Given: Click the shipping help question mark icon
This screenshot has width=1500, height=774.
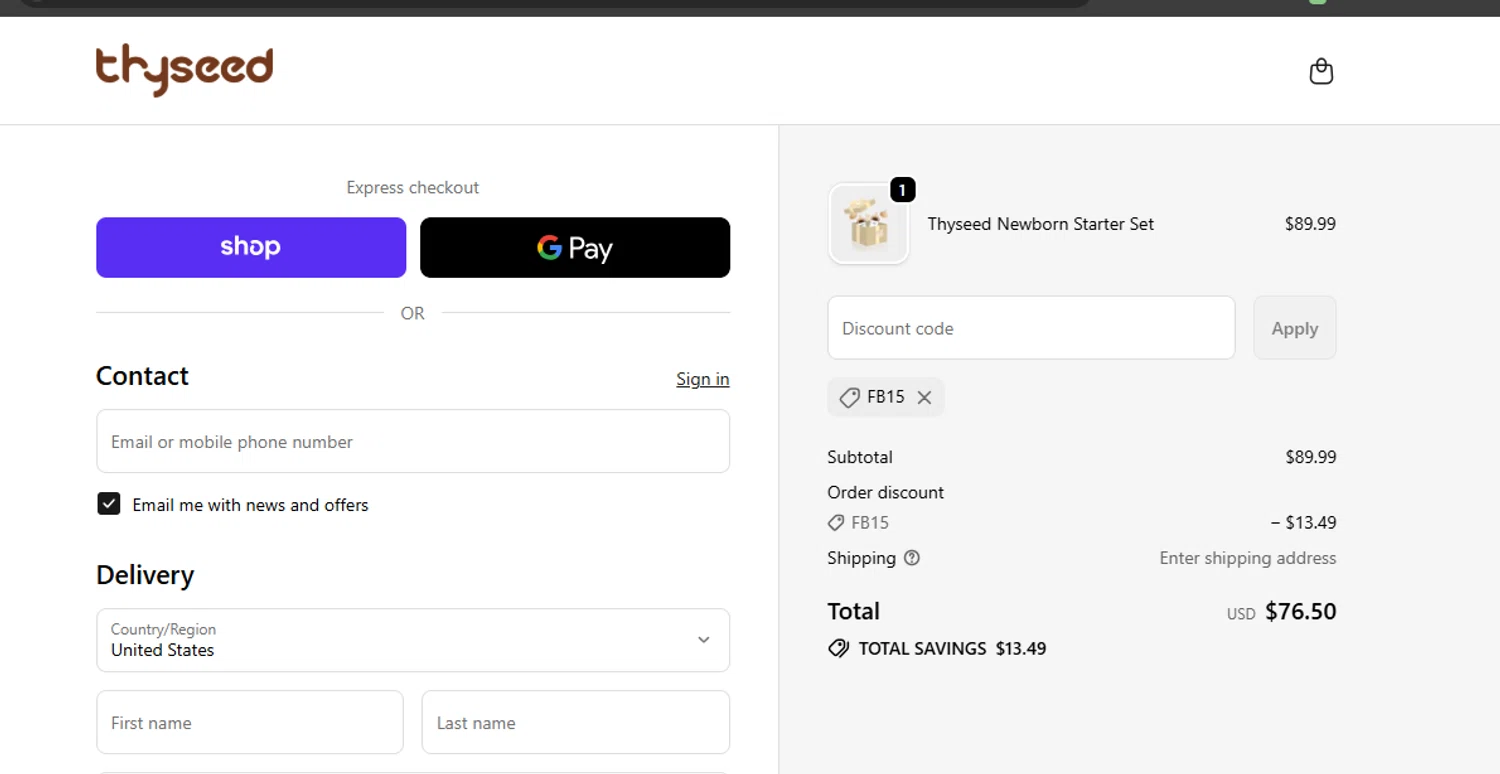Looking at the screenshot, I should pyautogui.click(x=912, y=558).
